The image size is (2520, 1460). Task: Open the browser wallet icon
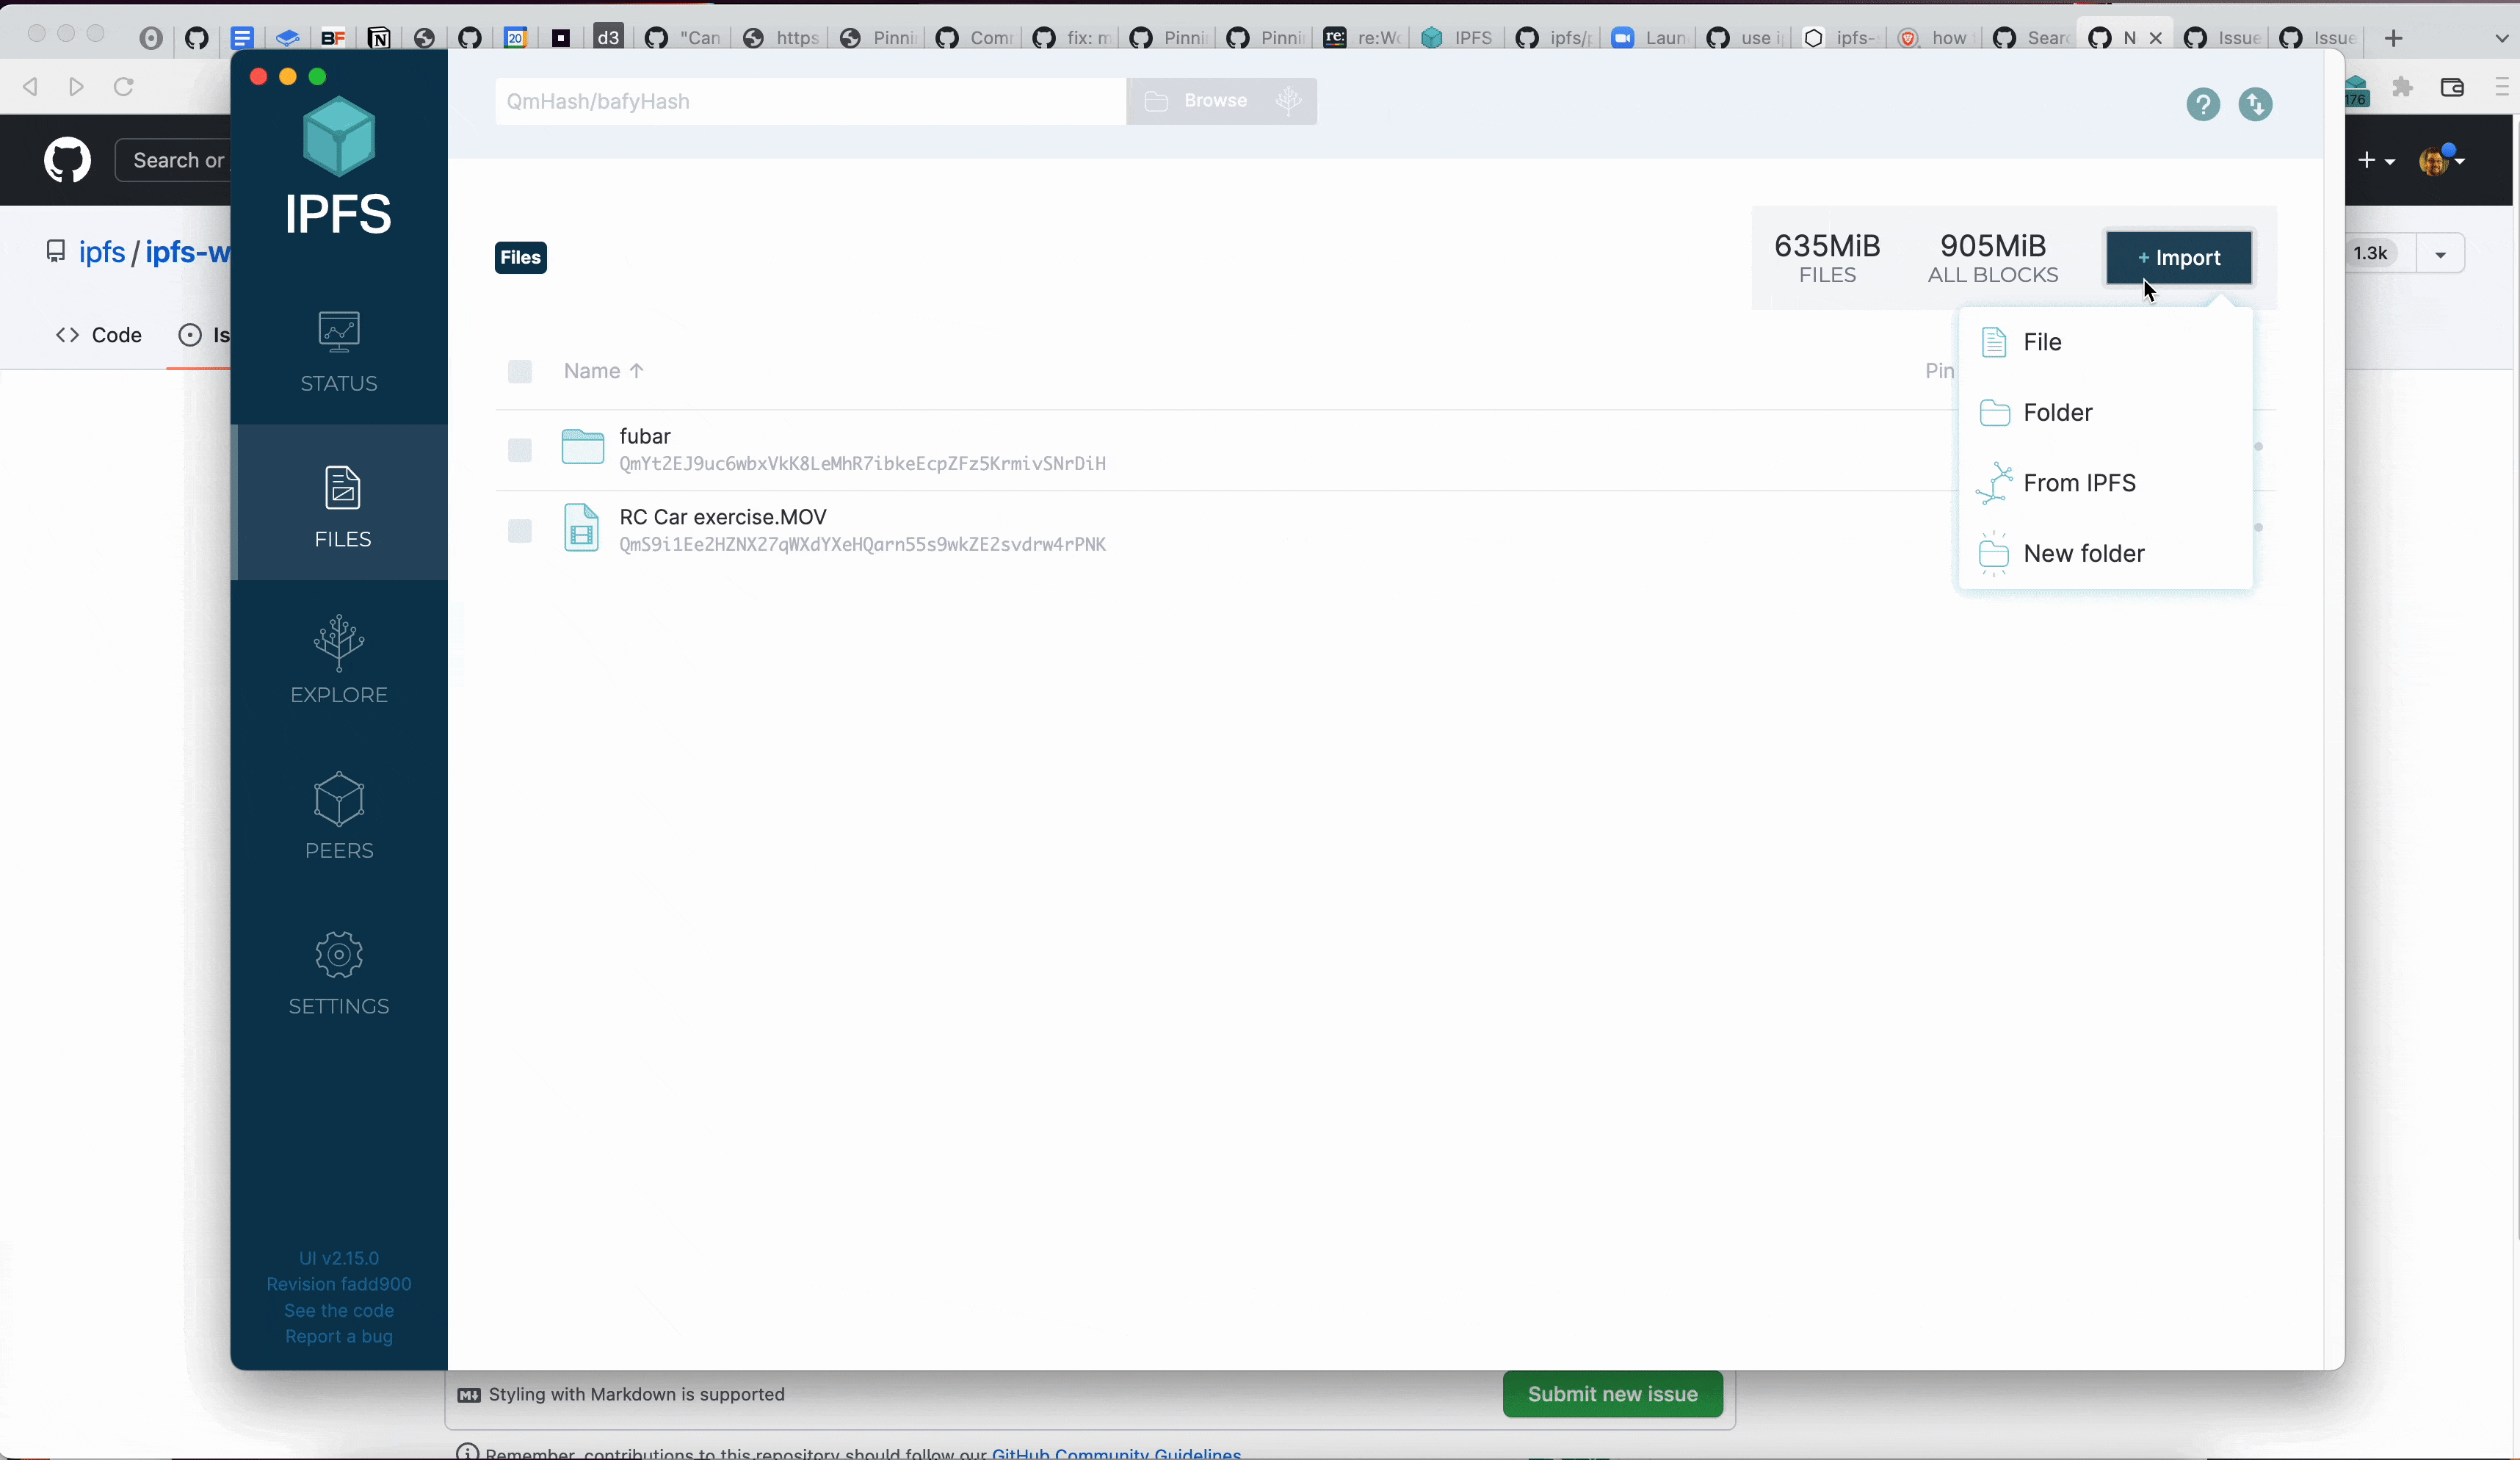point(2452,88)
